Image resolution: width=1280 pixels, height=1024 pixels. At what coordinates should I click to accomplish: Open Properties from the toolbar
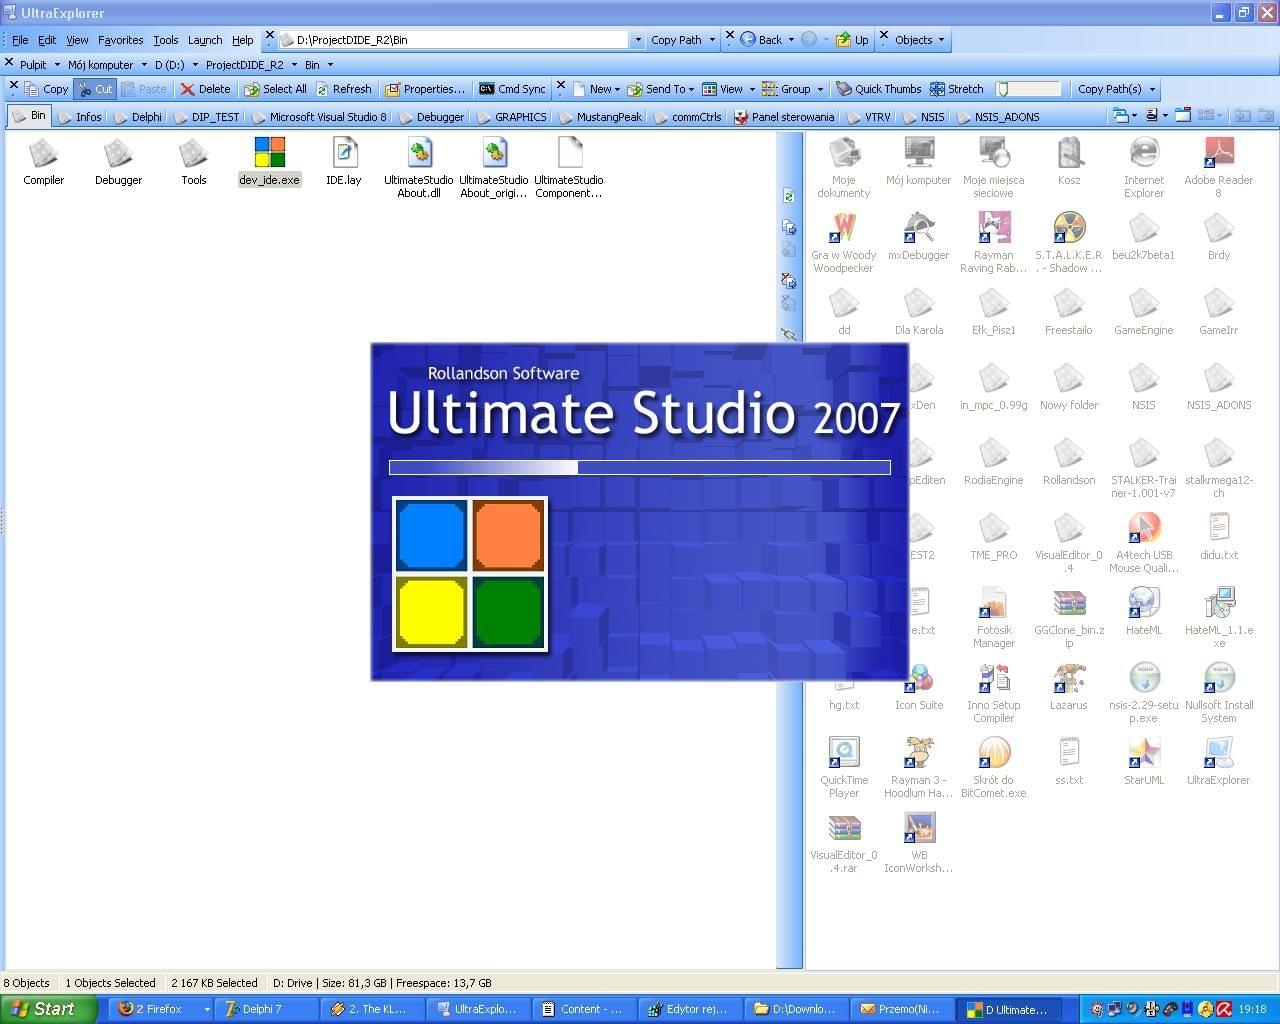click(x=425, y=89)
